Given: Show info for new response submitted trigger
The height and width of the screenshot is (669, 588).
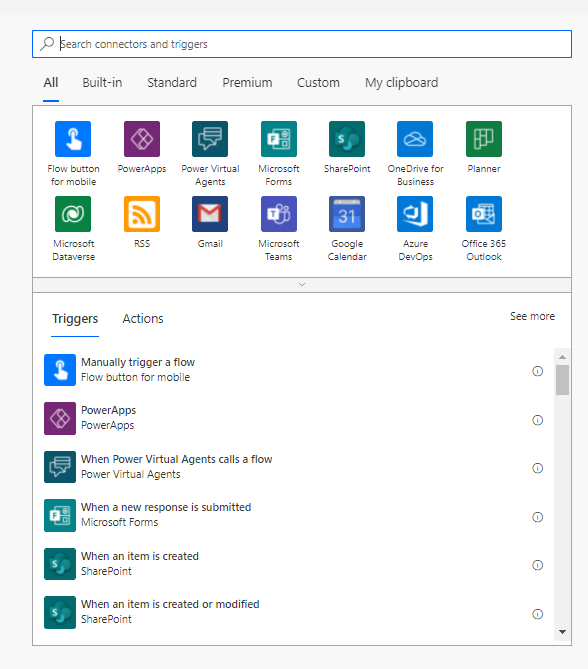Looking at the screenshot, I should click(x=538, y=517).
